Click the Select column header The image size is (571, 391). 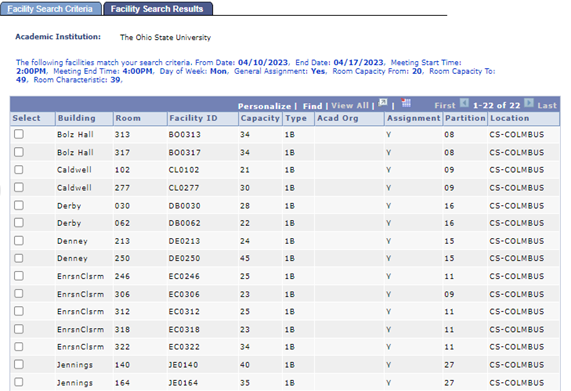(x=26, y=118)
